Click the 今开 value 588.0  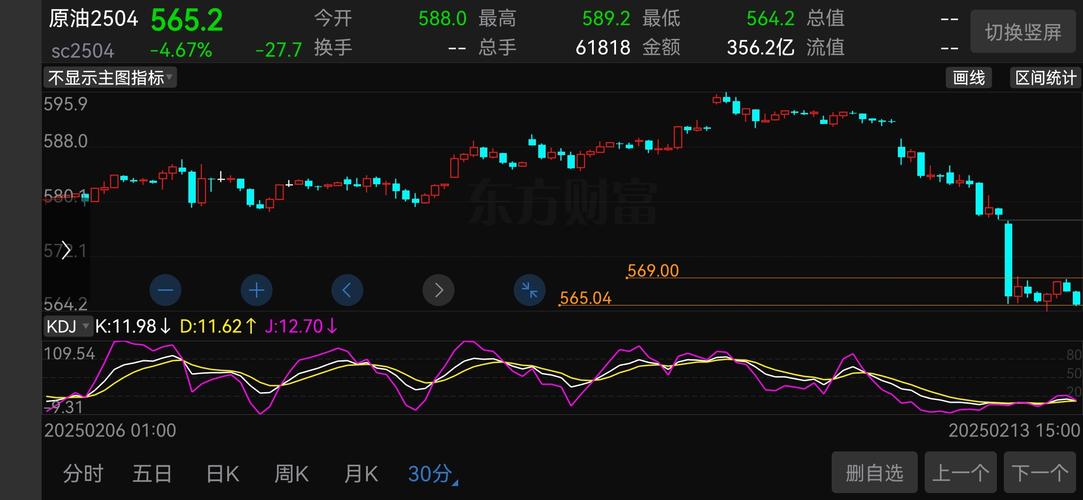tap(443, 19)
